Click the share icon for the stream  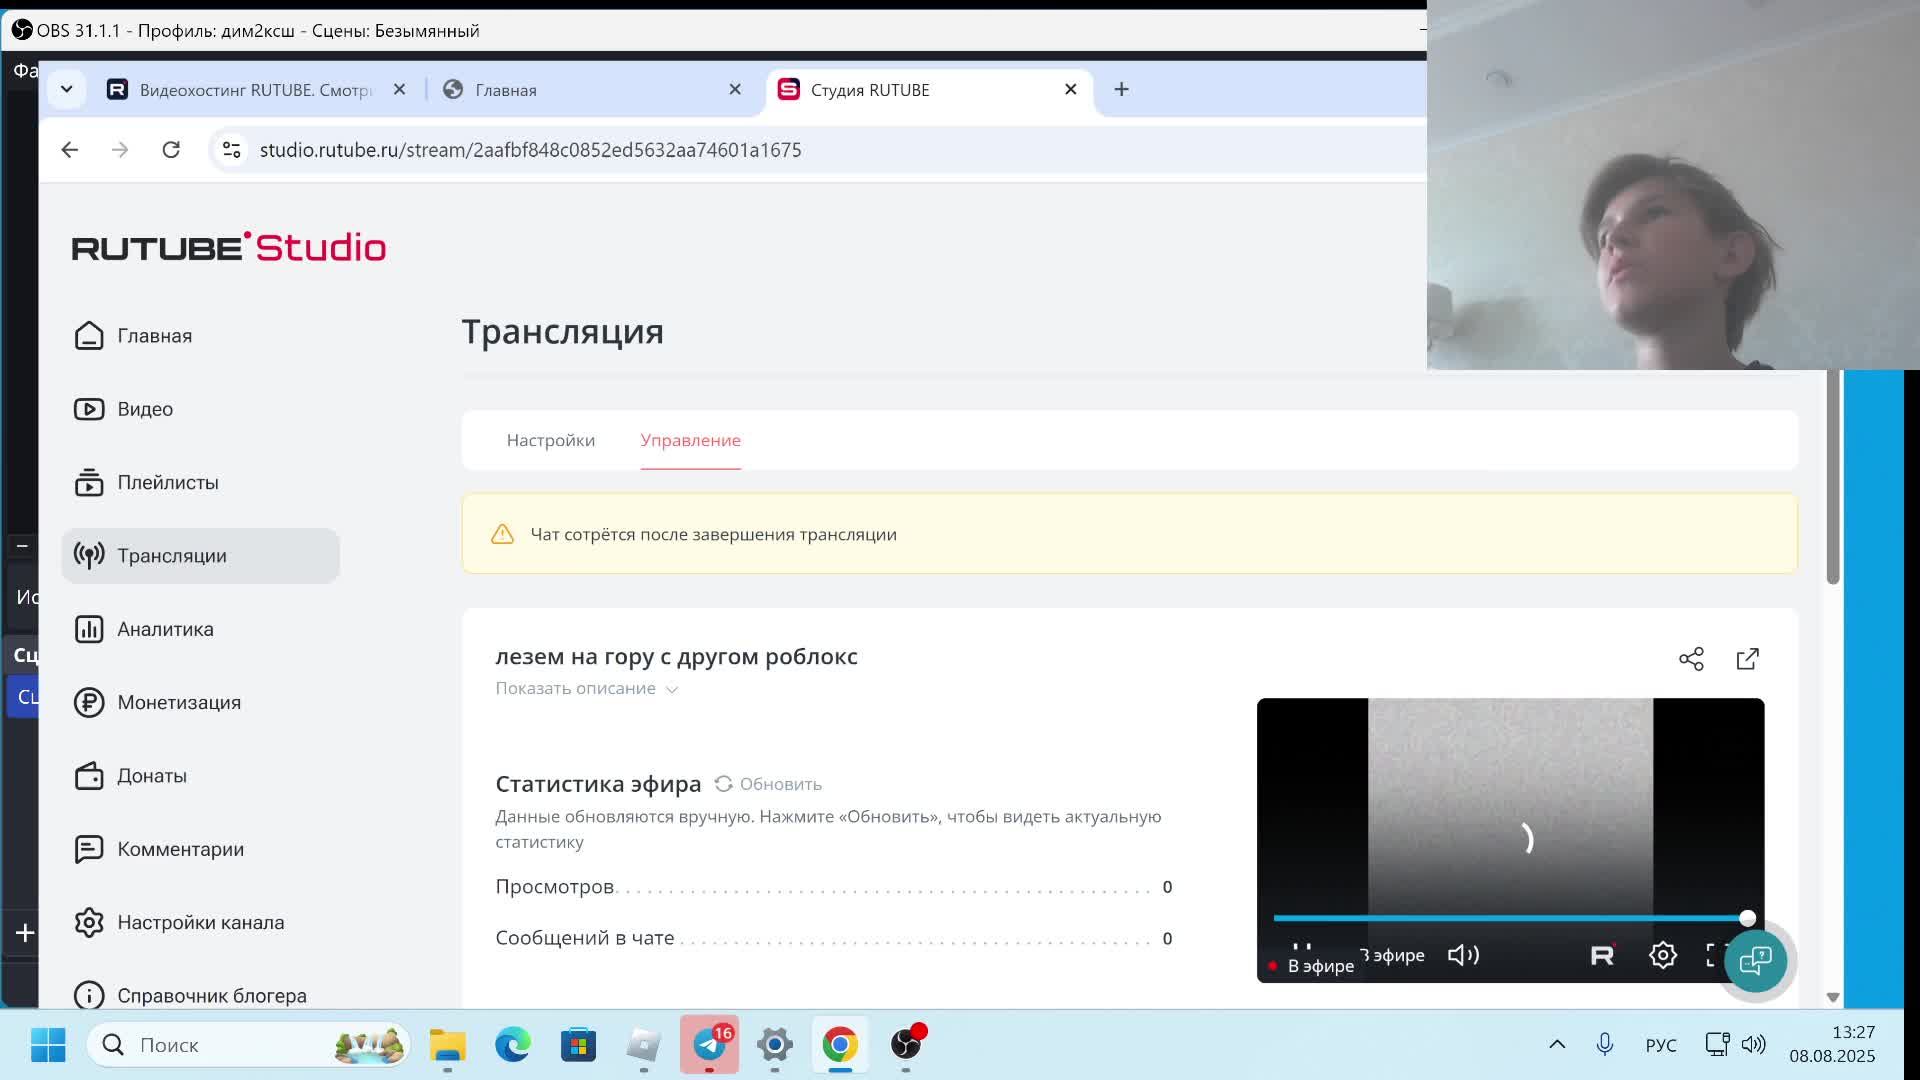coord(1691,659)
